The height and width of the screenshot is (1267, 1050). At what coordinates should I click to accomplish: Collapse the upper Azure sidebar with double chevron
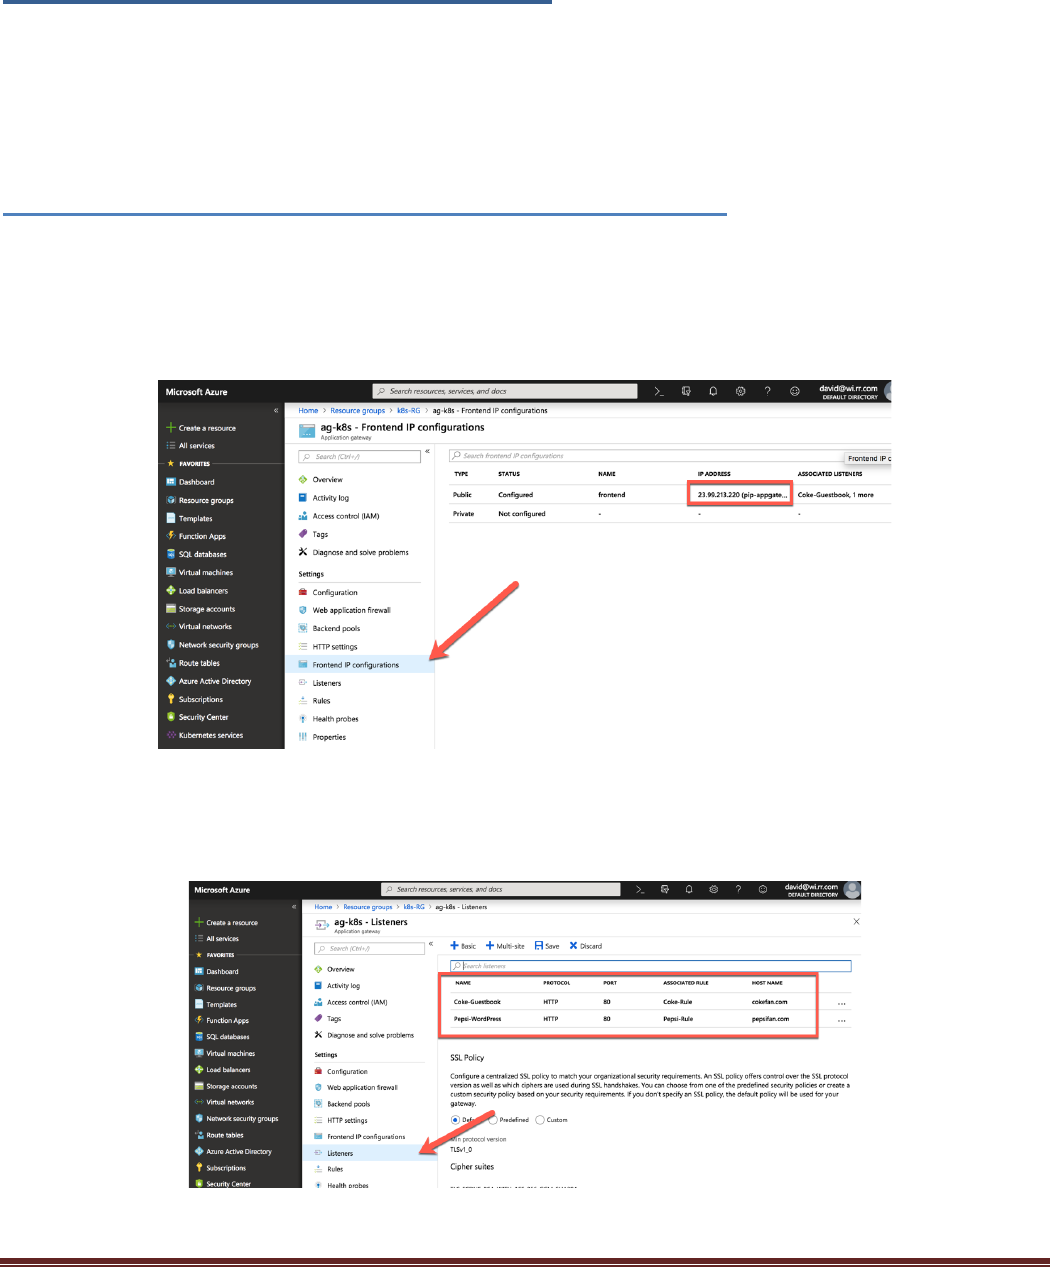(x=276, y=410)
